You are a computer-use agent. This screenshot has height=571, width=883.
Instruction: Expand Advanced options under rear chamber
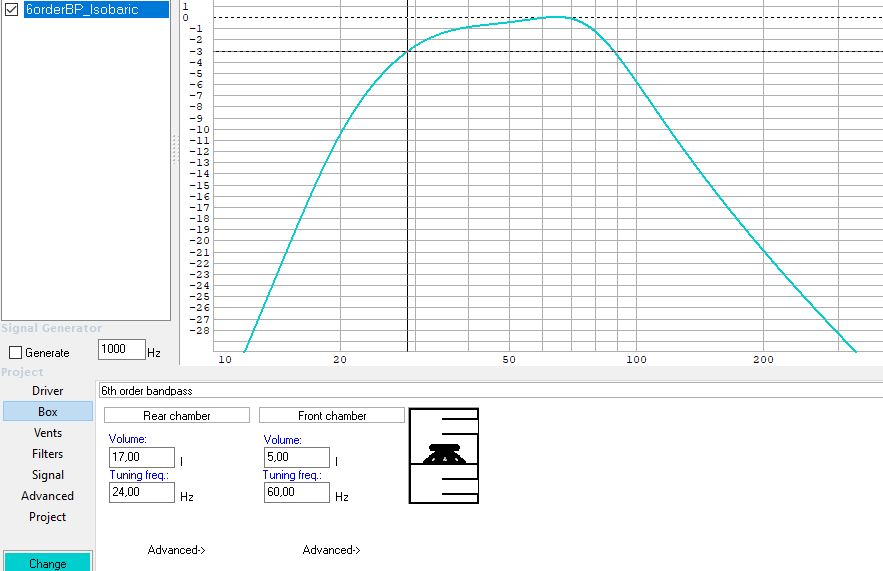coord(176,550)
